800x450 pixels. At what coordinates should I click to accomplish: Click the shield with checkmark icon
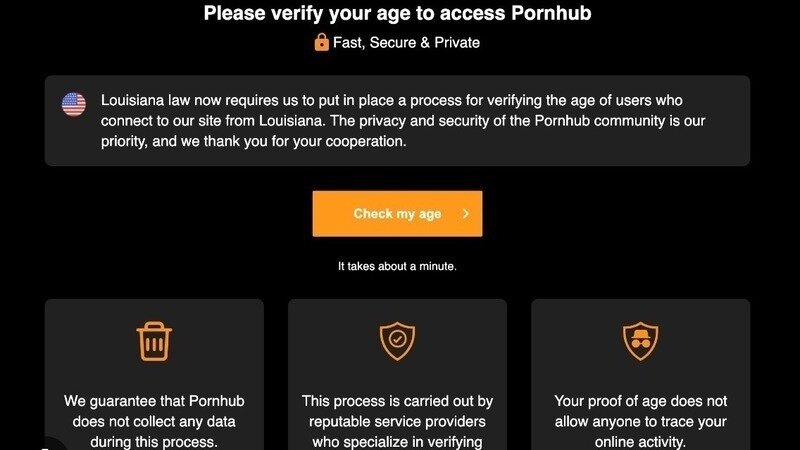coord(397,341)
